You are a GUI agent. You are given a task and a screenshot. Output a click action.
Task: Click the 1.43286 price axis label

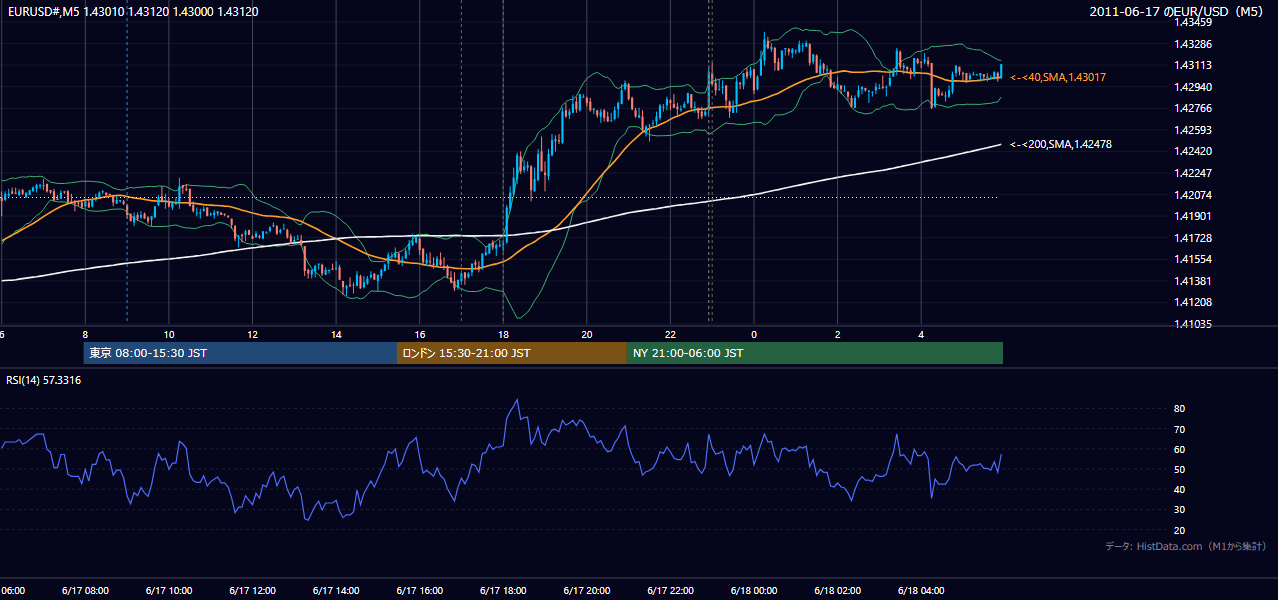click(1193, 44)
